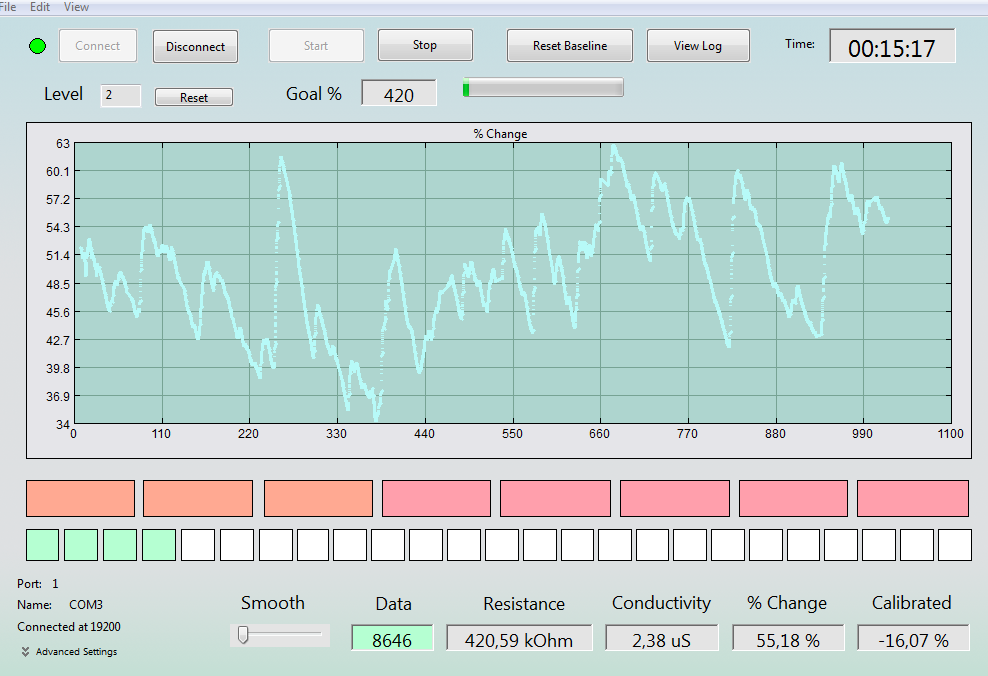Click the first white empty progress square
The height and width of the screenshot is (676, 988).
198,545
